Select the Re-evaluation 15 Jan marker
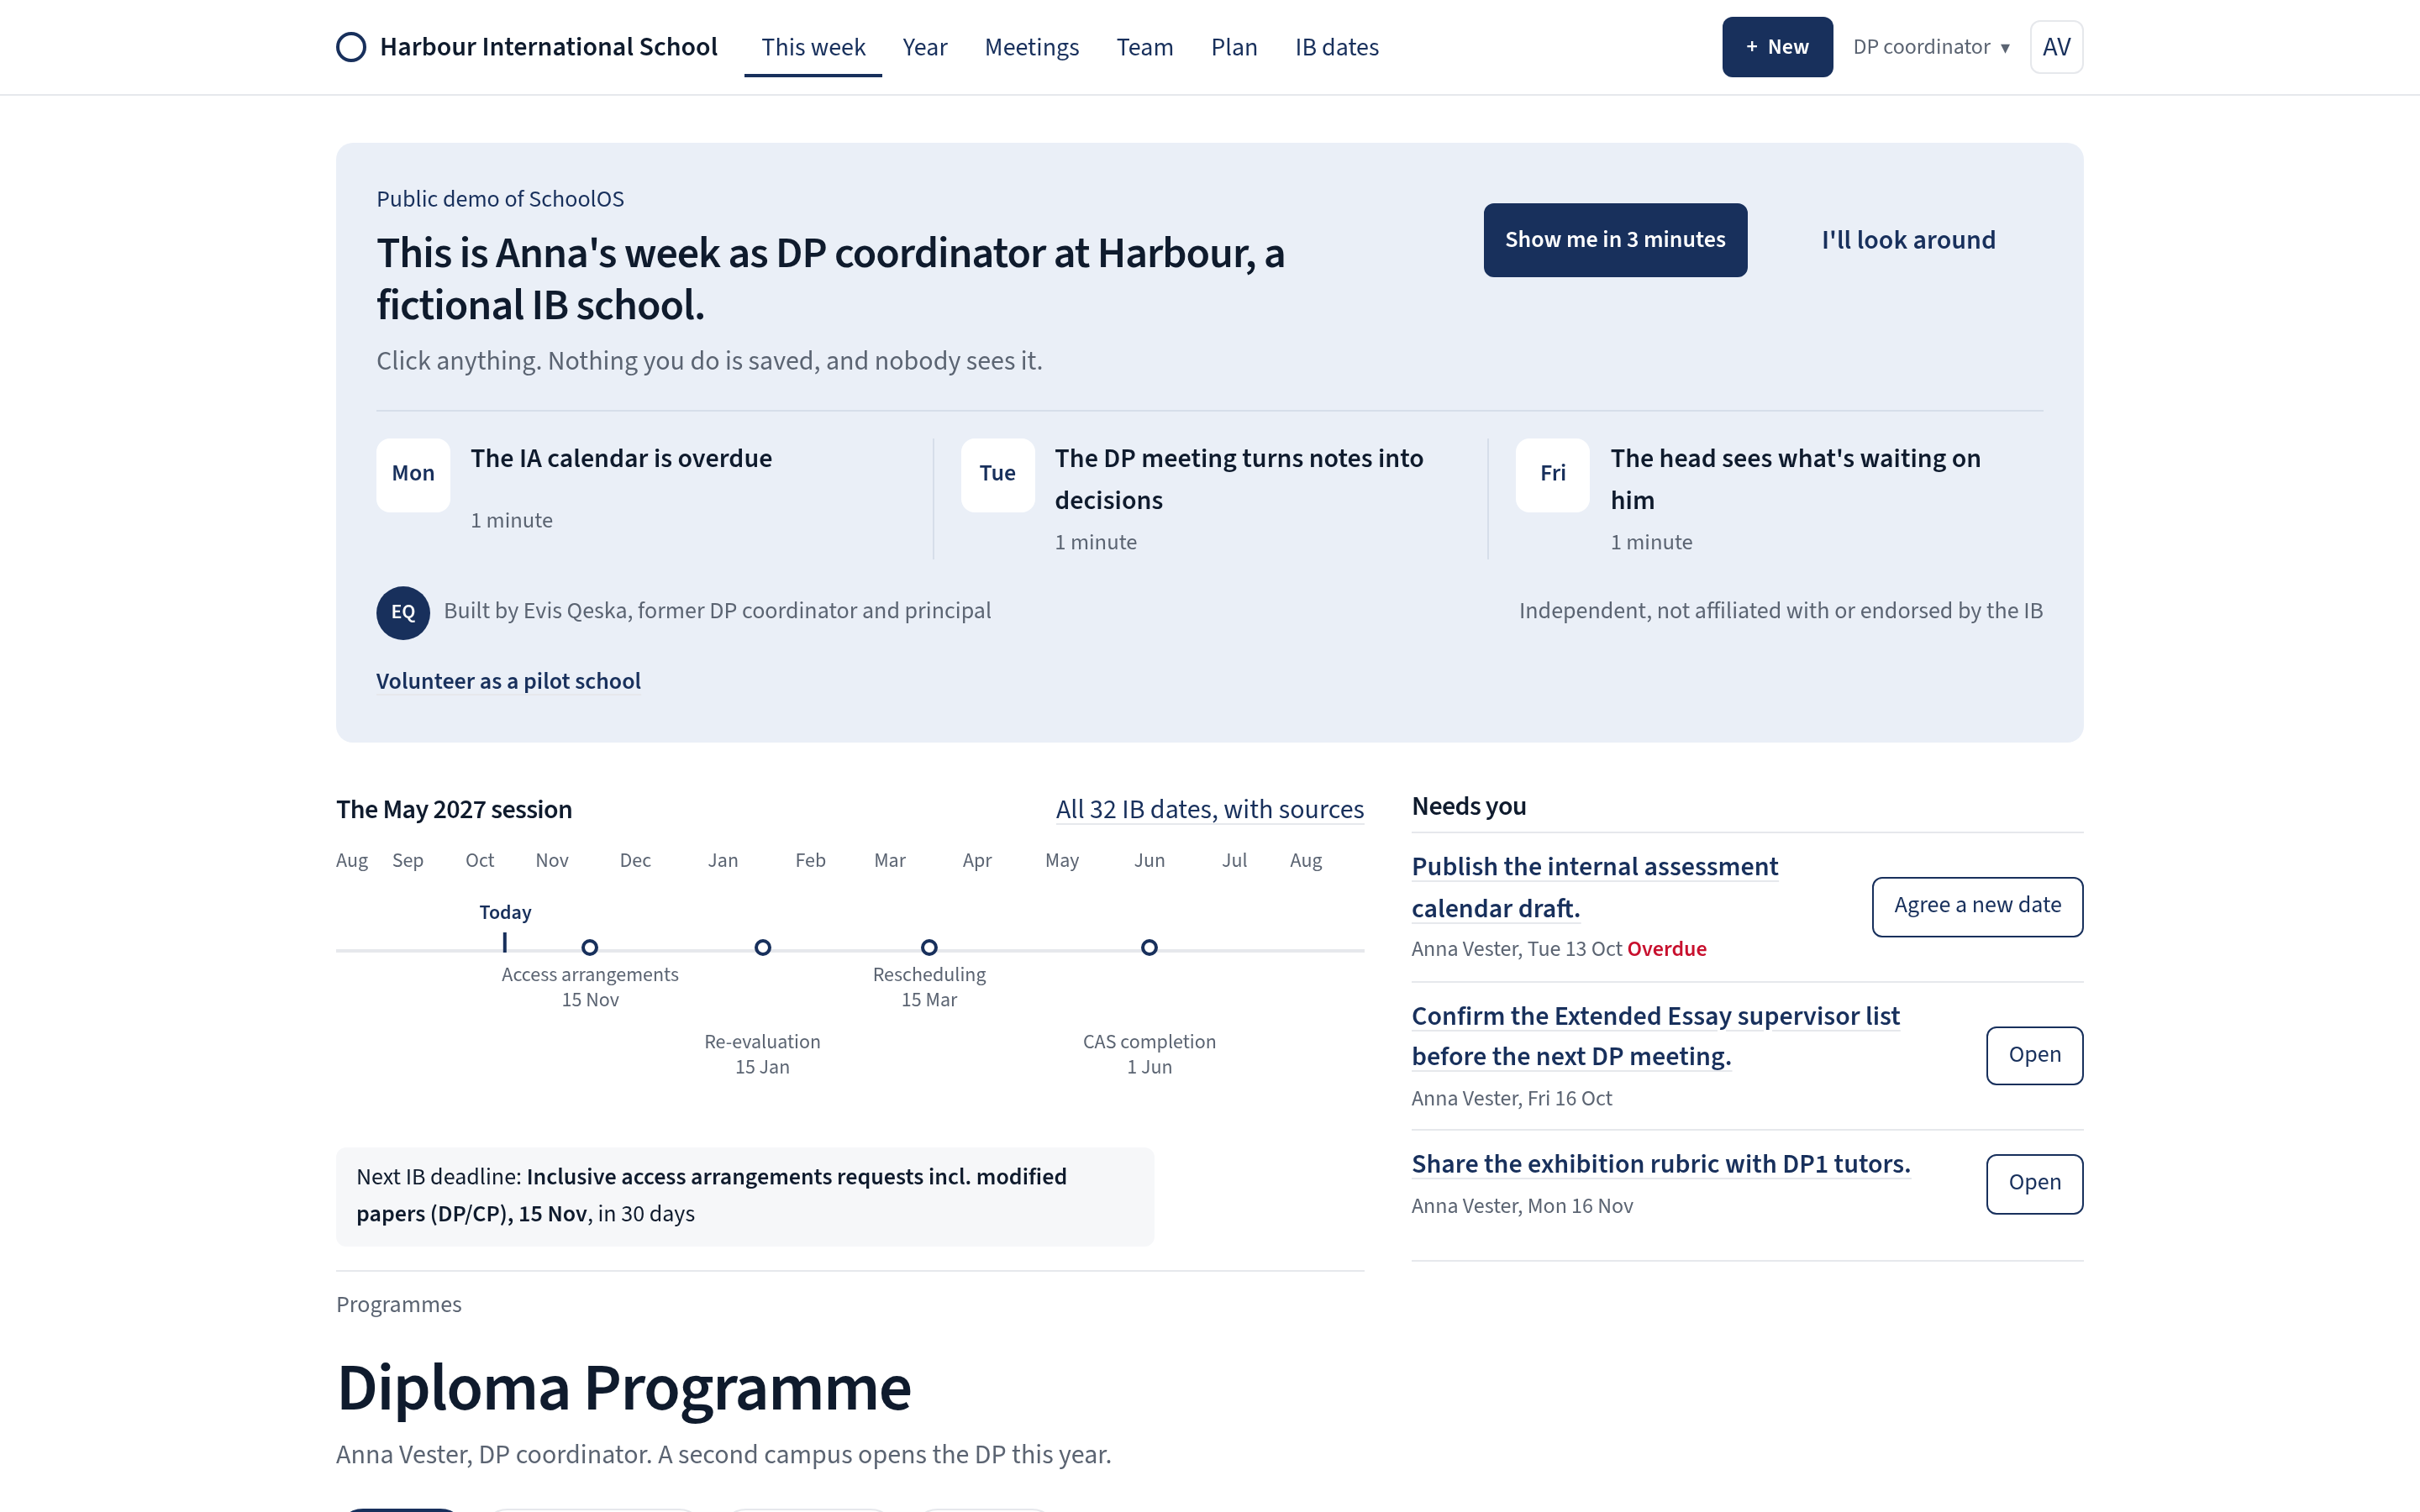 pyautogui.click(x=762, y=947)
